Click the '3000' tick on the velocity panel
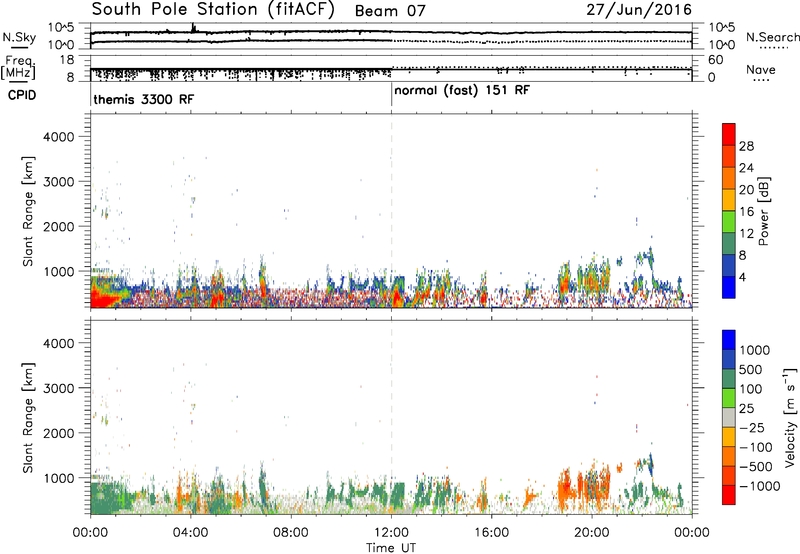The height and width of the screenshot is (554, 800). pyautogui.click(x=59, y=388)
